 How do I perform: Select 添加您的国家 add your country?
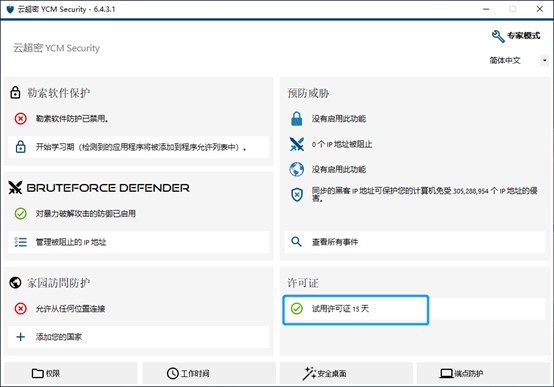tap(138, 337)
